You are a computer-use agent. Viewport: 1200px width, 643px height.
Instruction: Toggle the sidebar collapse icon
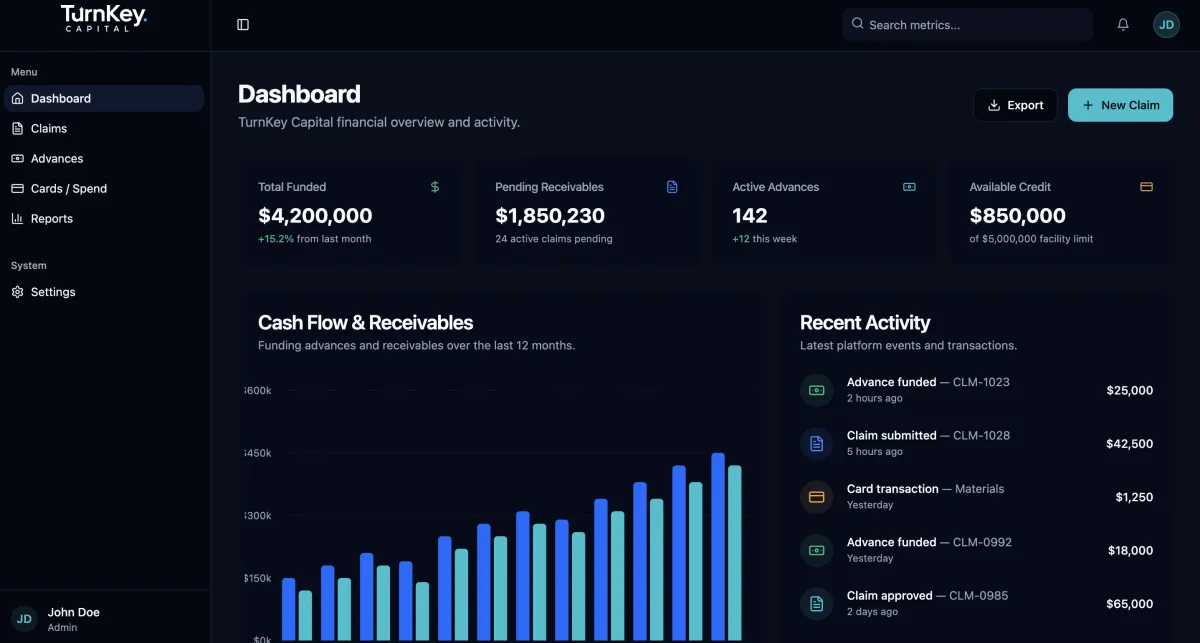[243, 25]
